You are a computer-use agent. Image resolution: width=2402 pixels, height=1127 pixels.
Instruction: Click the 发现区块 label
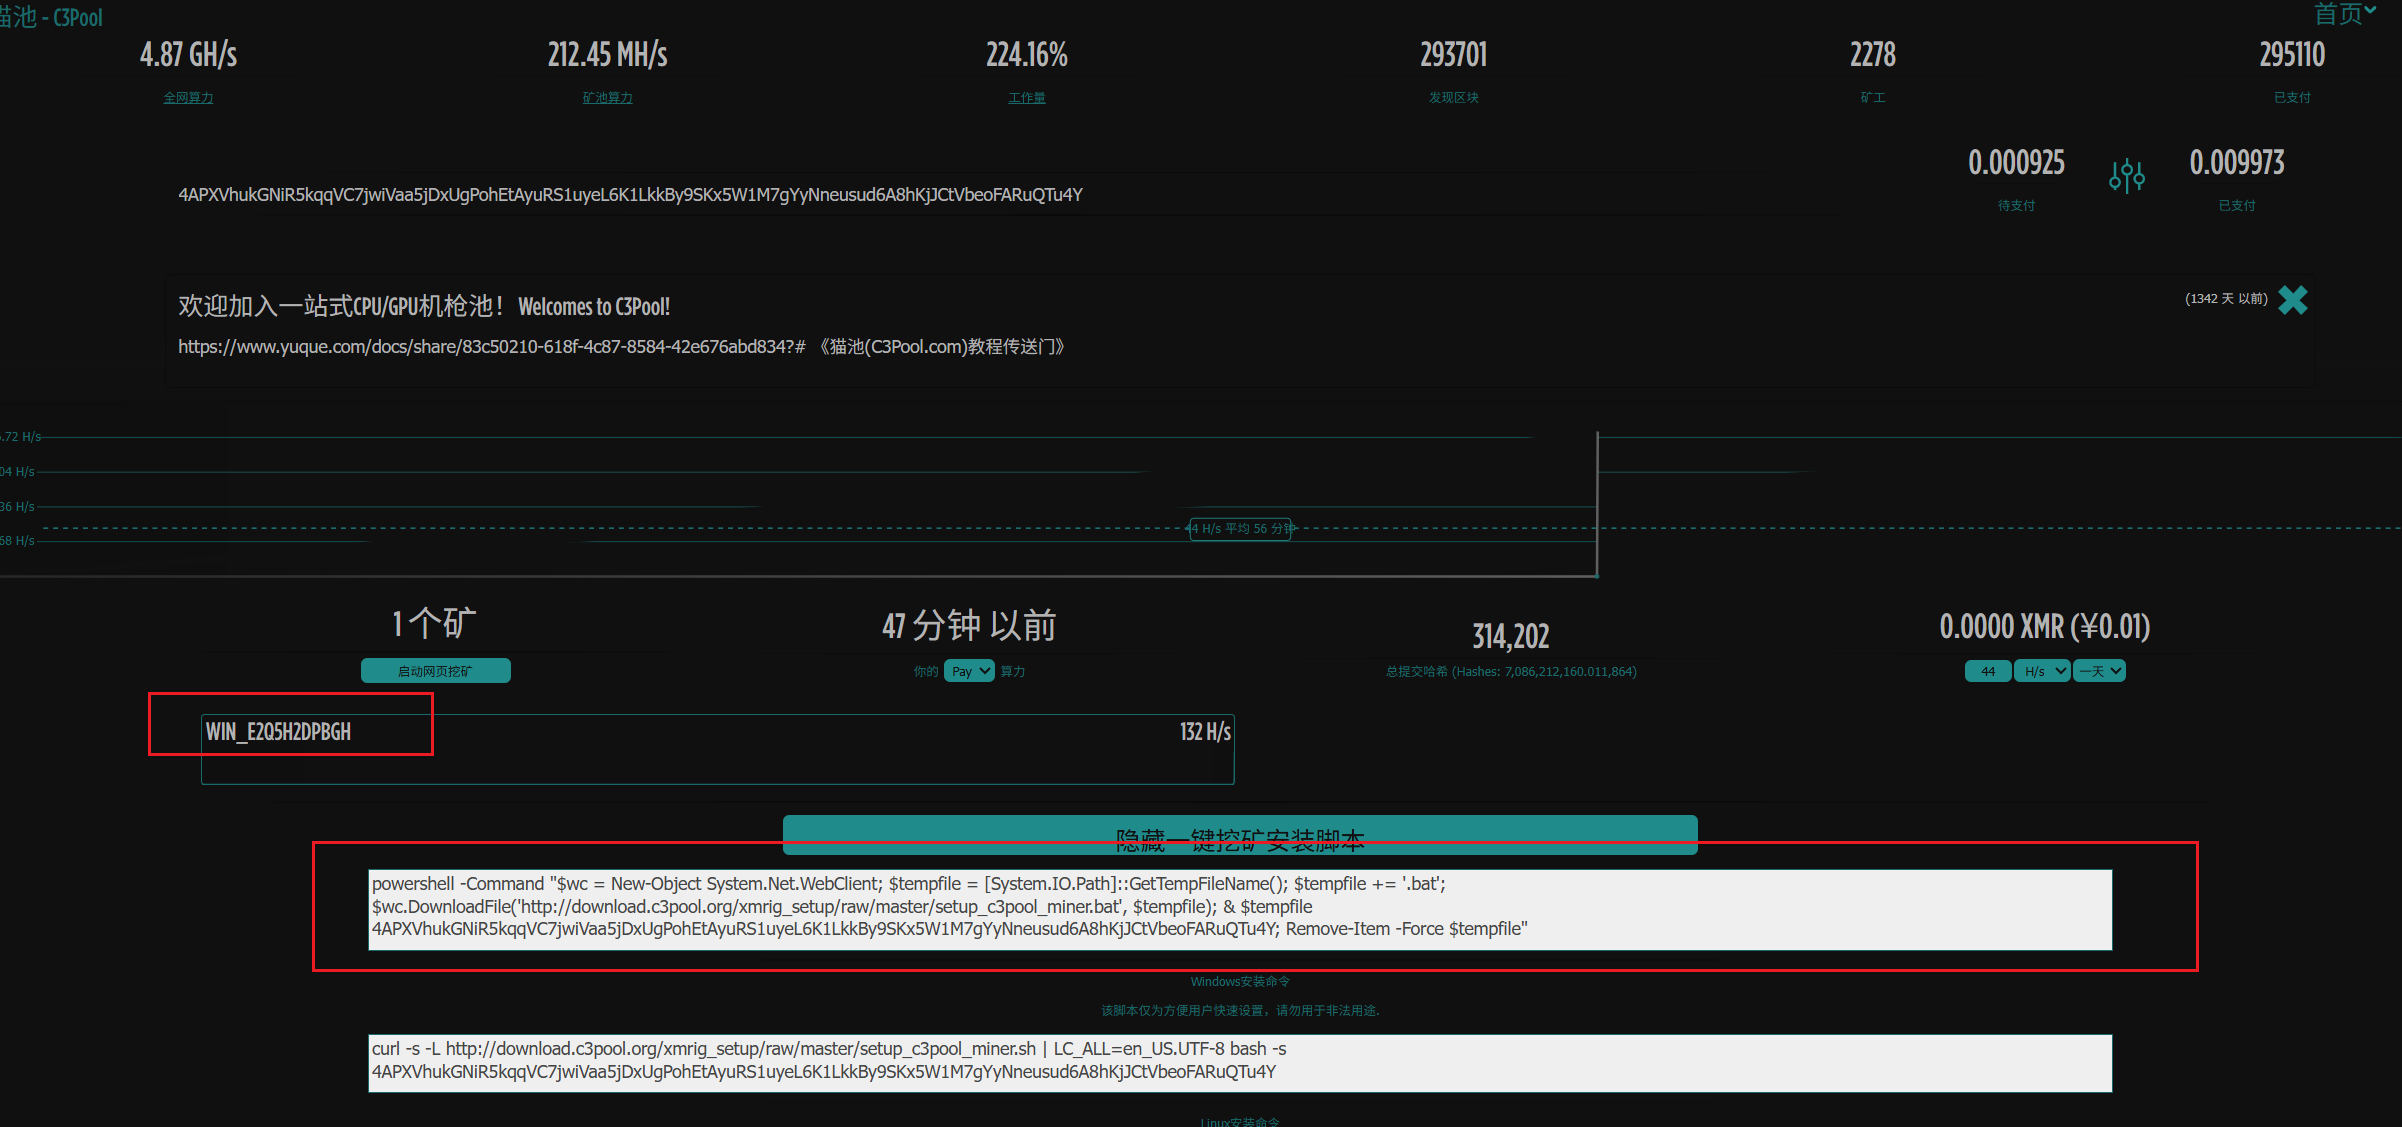(1453, 98)
